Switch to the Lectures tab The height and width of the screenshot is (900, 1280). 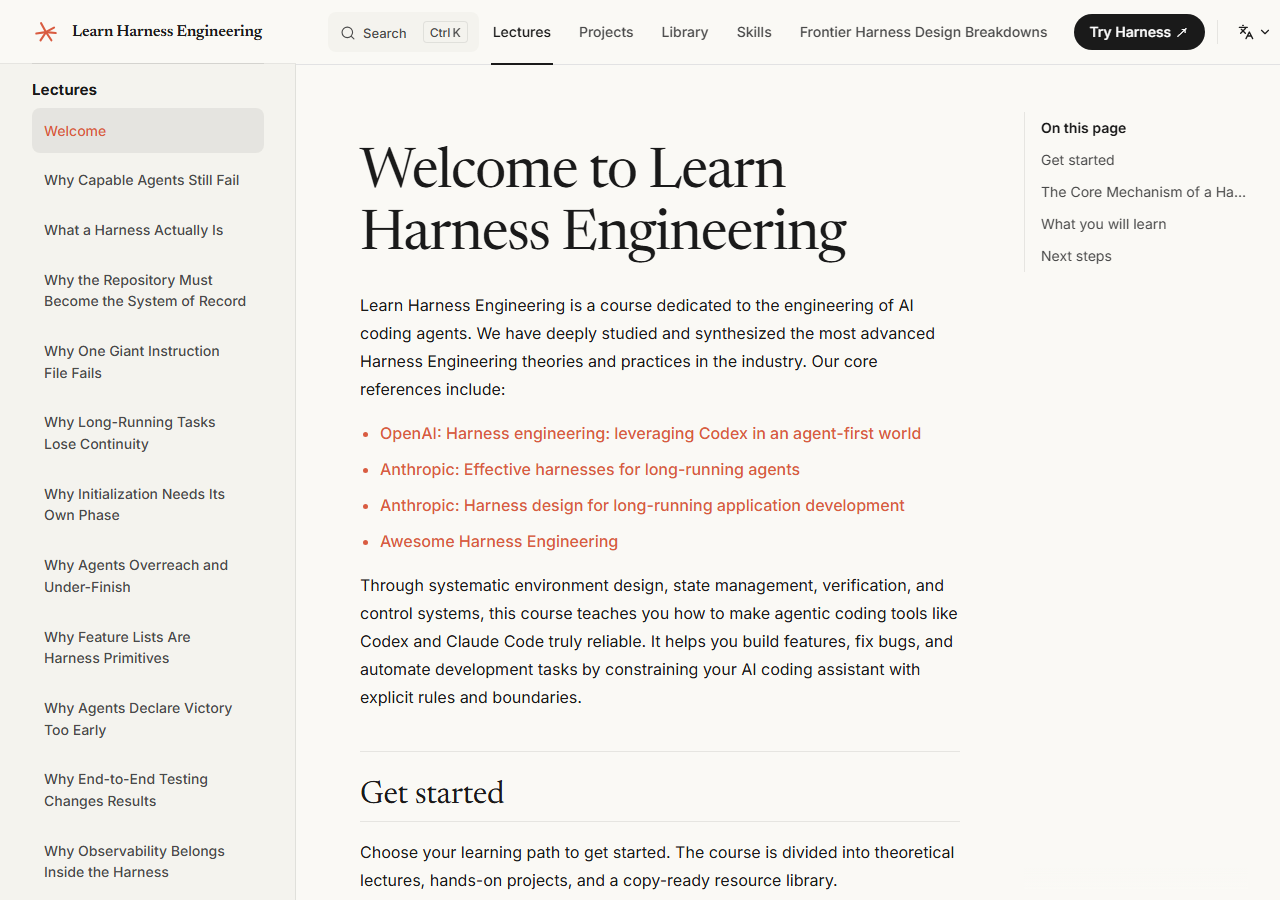tap(522, 32)
